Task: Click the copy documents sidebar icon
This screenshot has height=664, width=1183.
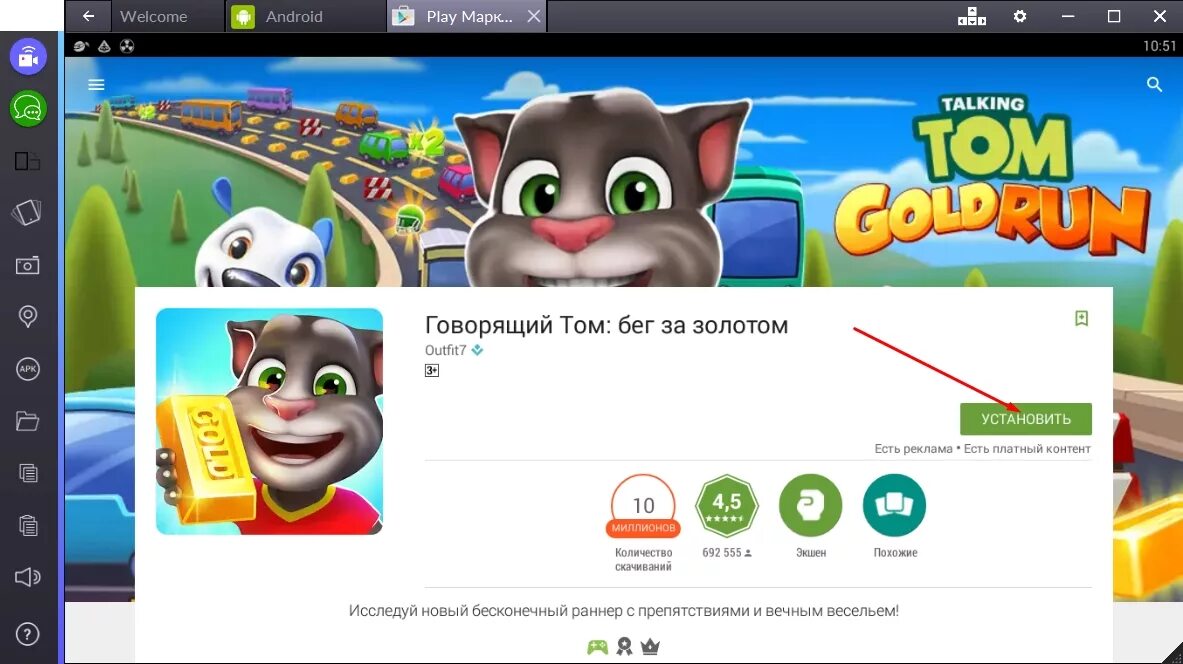Action: coord(28,473)
